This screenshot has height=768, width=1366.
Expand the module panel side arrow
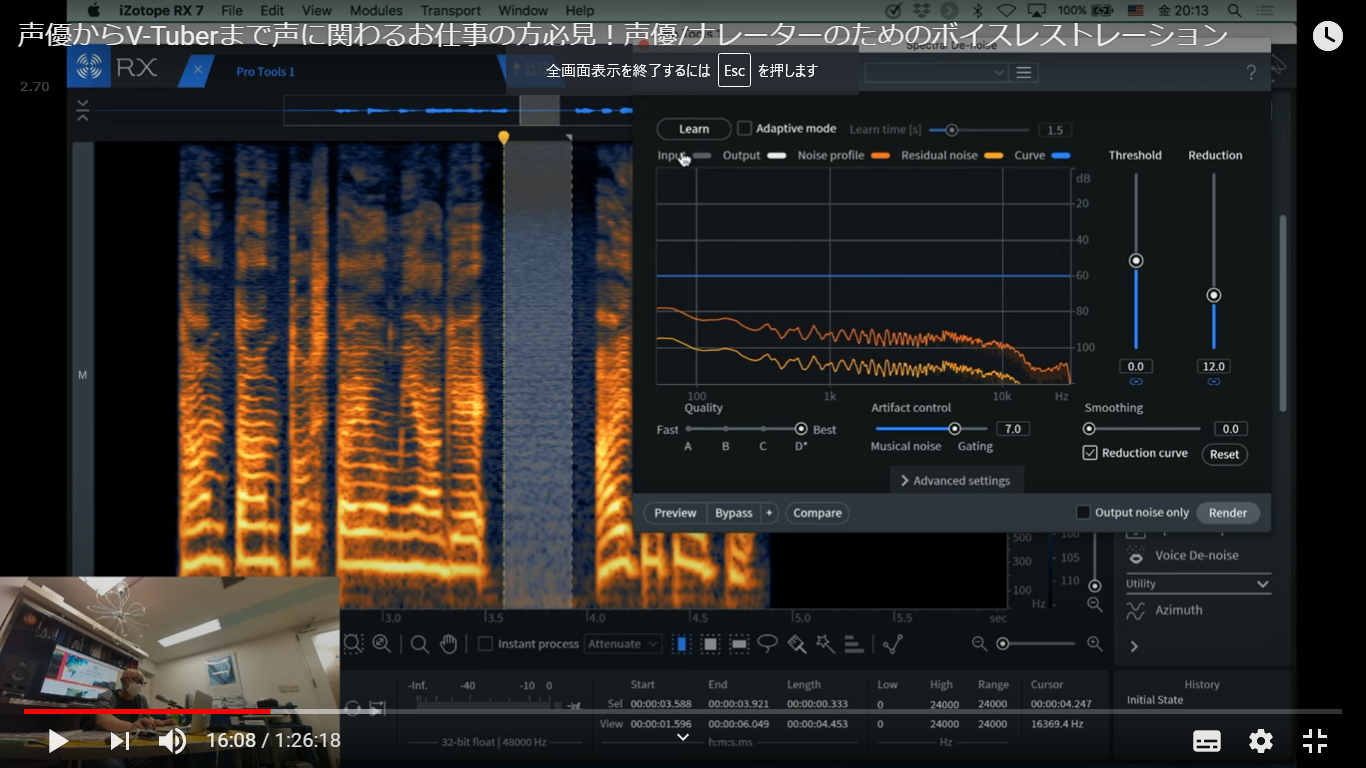[x=1134, y=647]
